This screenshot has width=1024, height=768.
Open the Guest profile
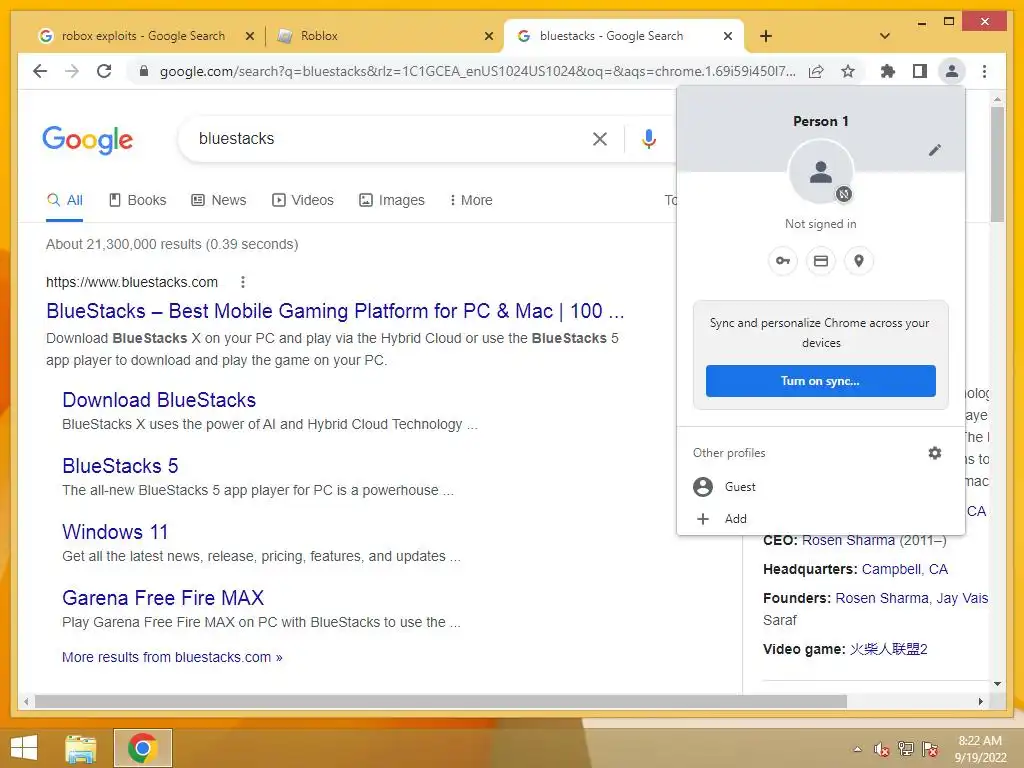(820, 487)
